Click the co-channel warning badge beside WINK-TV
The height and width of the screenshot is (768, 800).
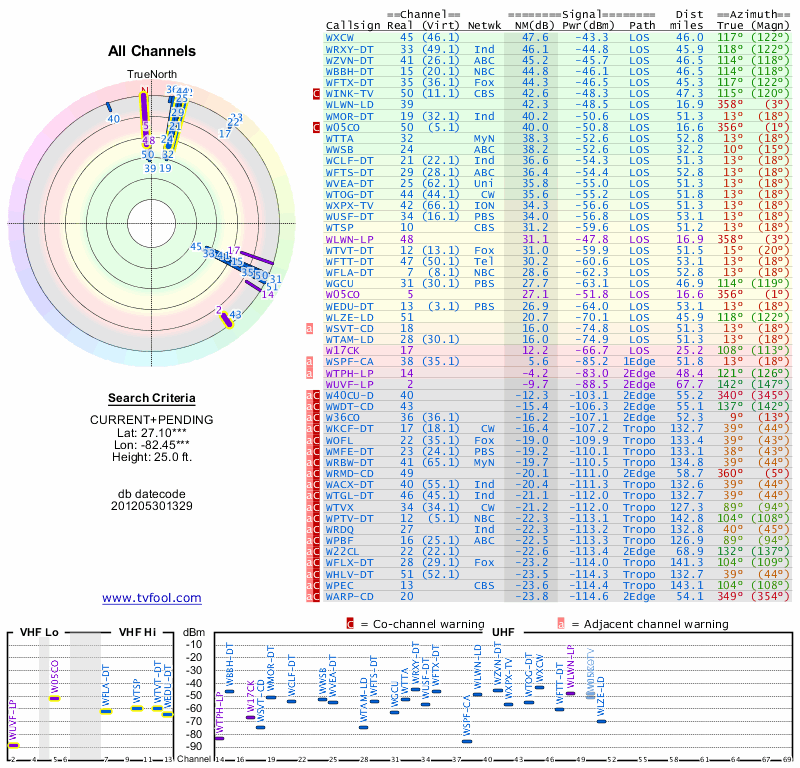[316, 94]
